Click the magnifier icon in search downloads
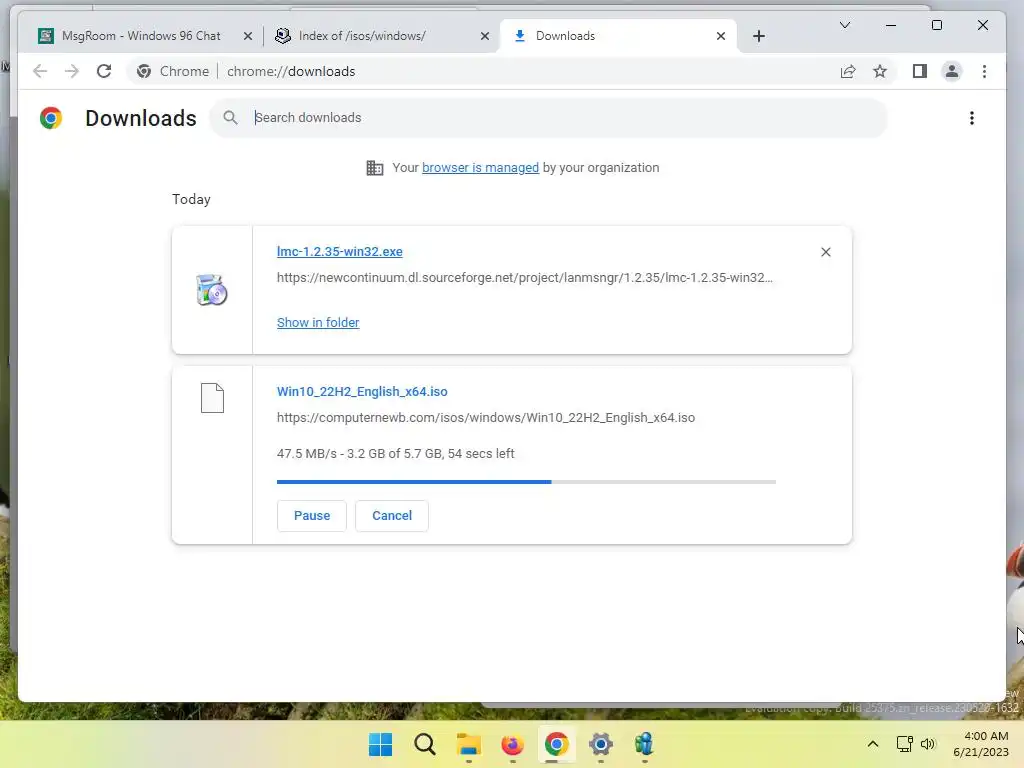The height and width of the screenshot is (768, 1024). coord(230,118)
